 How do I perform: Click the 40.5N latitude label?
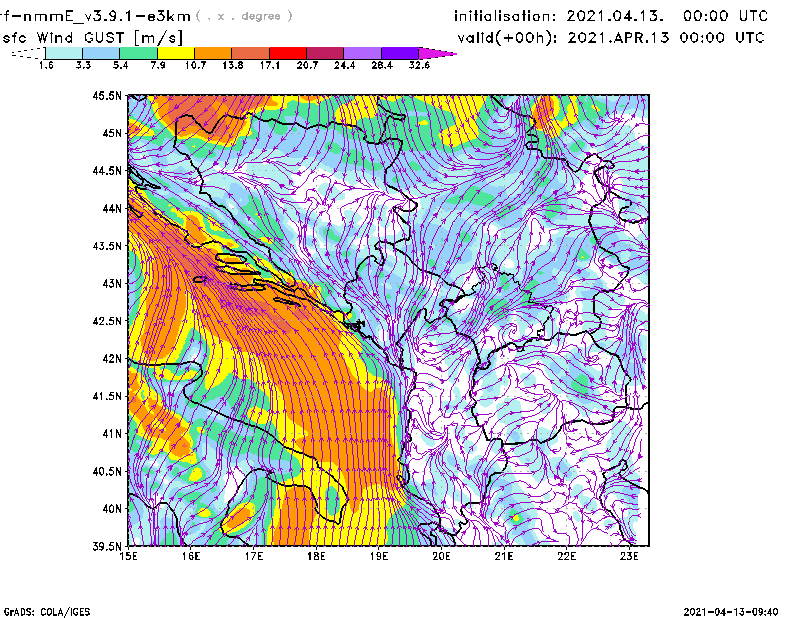point(107,472)
